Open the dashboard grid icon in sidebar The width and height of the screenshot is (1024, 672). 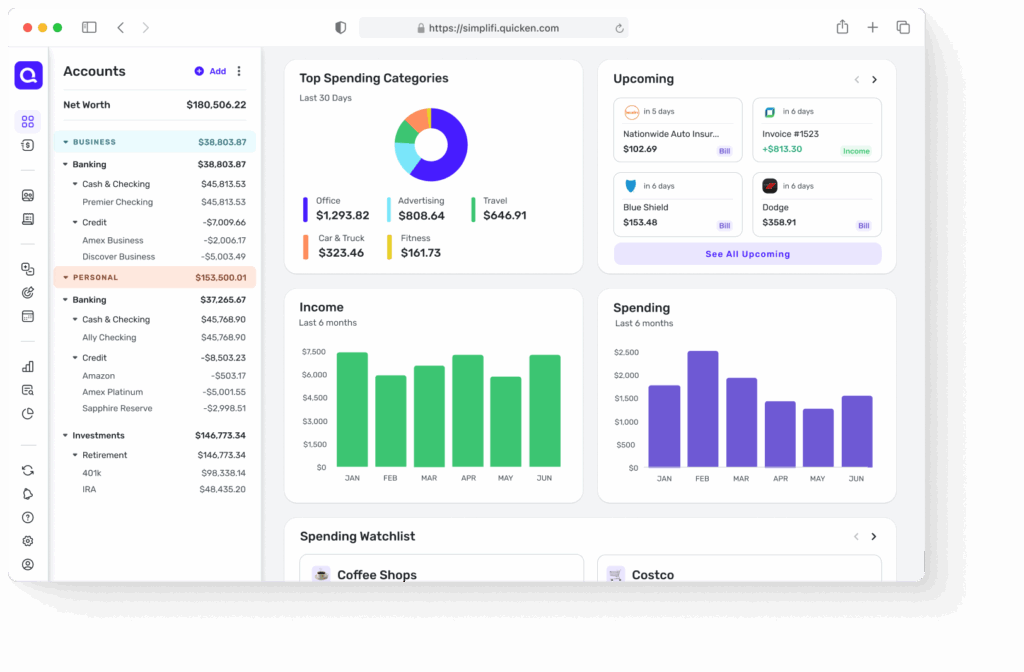tap(28, 122)
